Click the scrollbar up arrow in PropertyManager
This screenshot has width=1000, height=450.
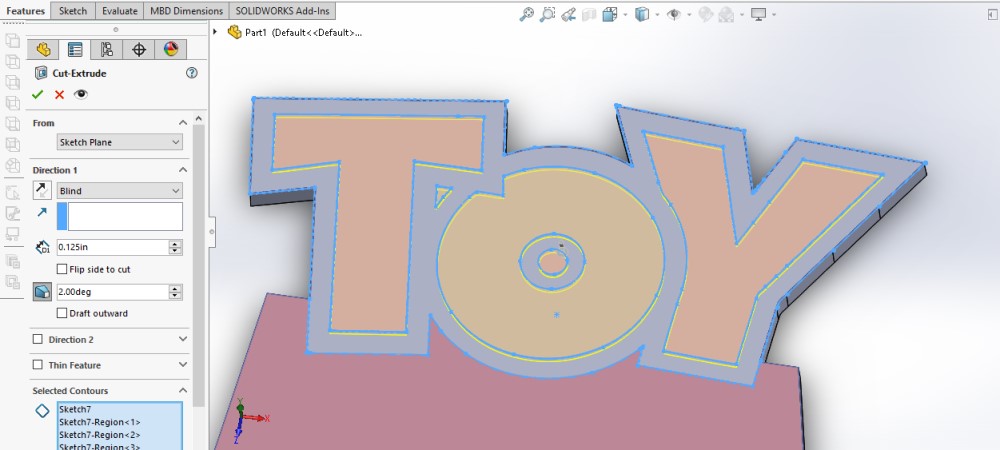[198, 119]
